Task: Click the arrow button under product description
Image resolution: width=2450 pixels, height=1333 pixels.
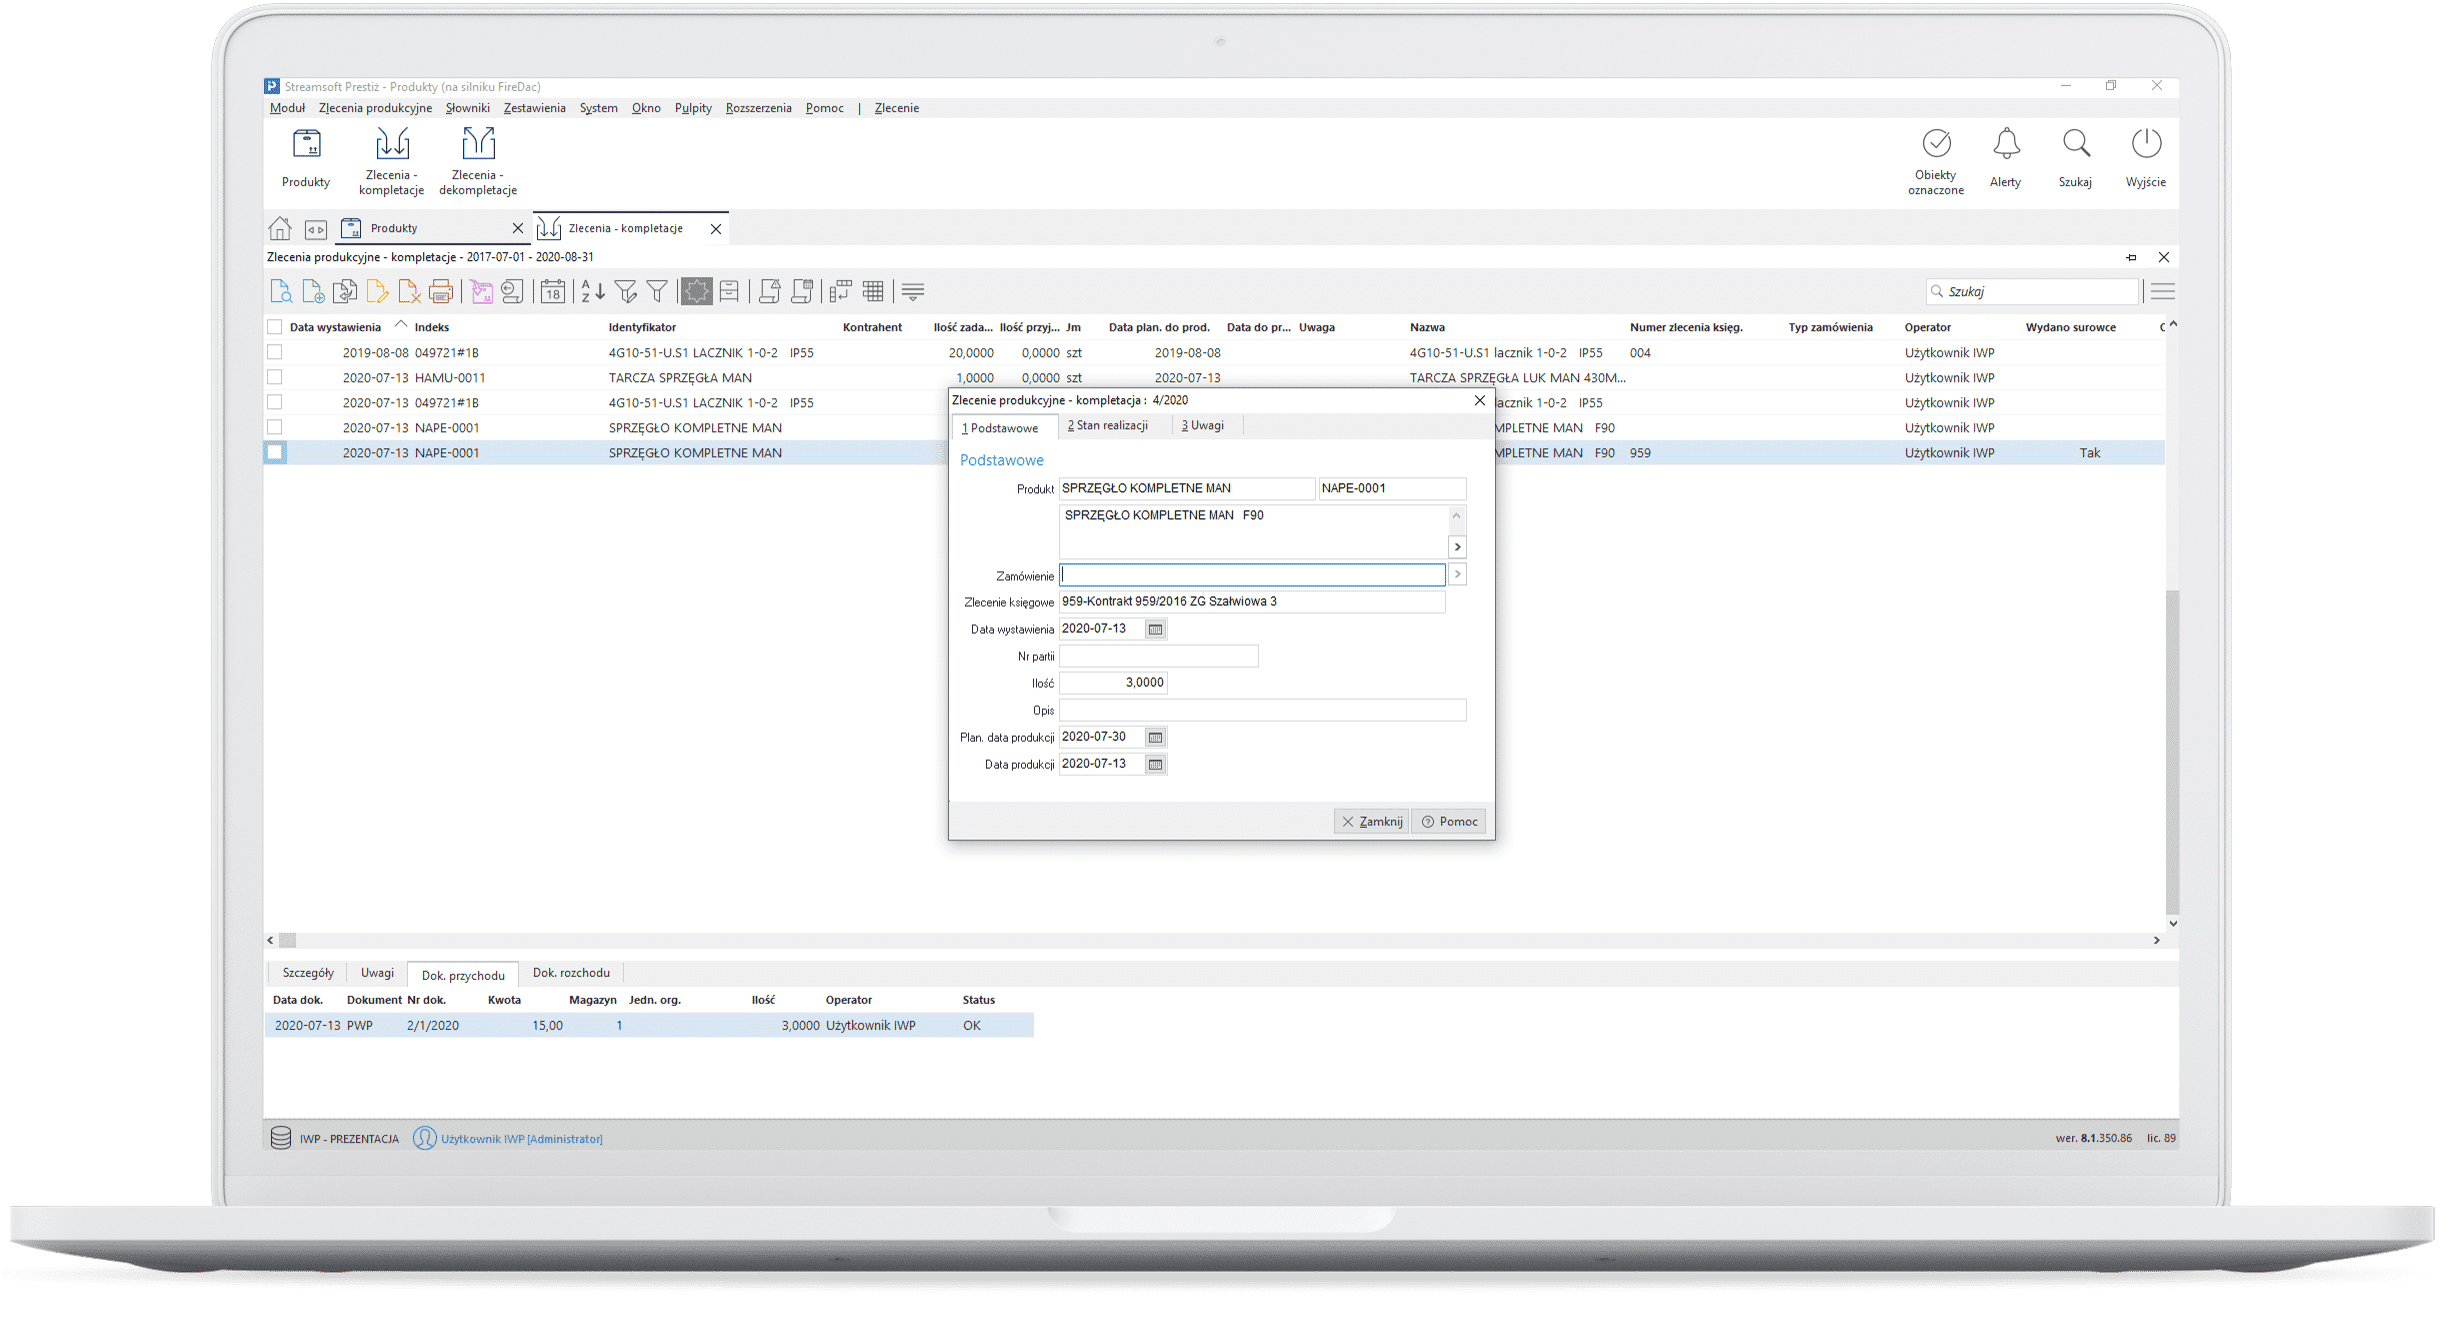Action: (x=1458, y=547)
